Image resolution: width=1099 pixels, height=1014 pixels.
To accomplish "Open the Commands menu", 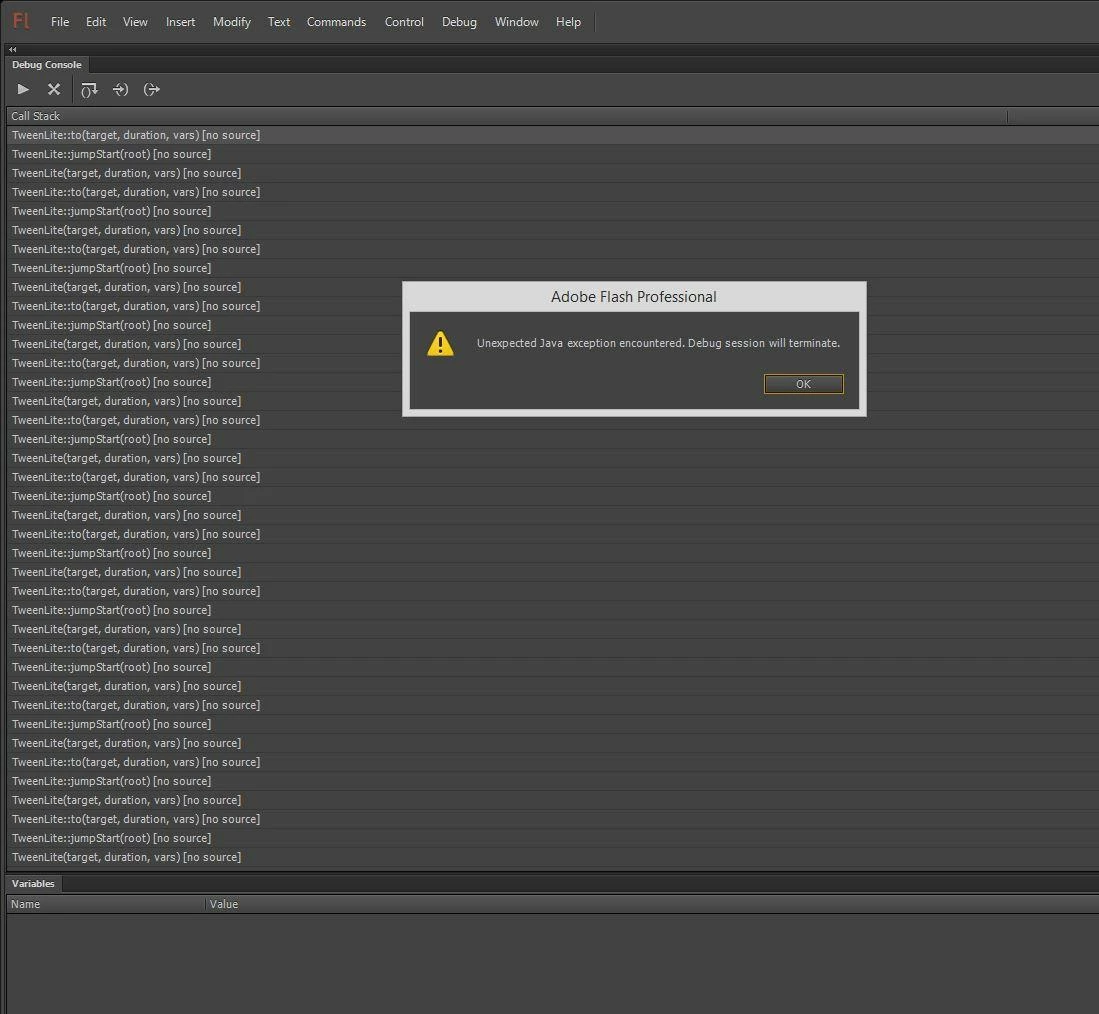I will pos(336,22).
